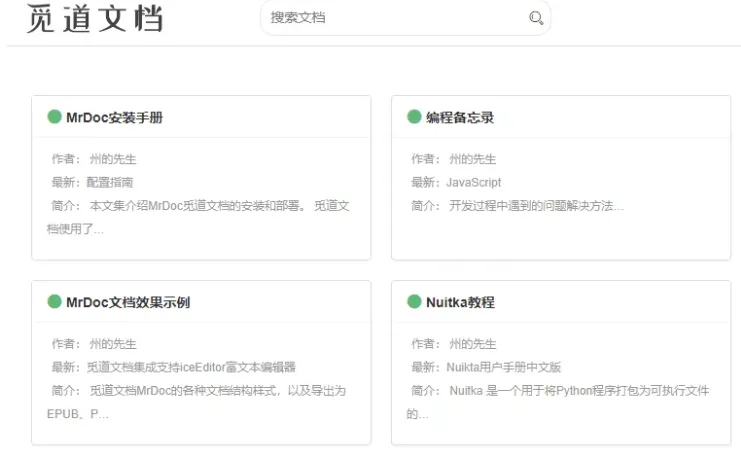
Task: Open the 编程备忘录 document title
Action: tap(460, 117)
